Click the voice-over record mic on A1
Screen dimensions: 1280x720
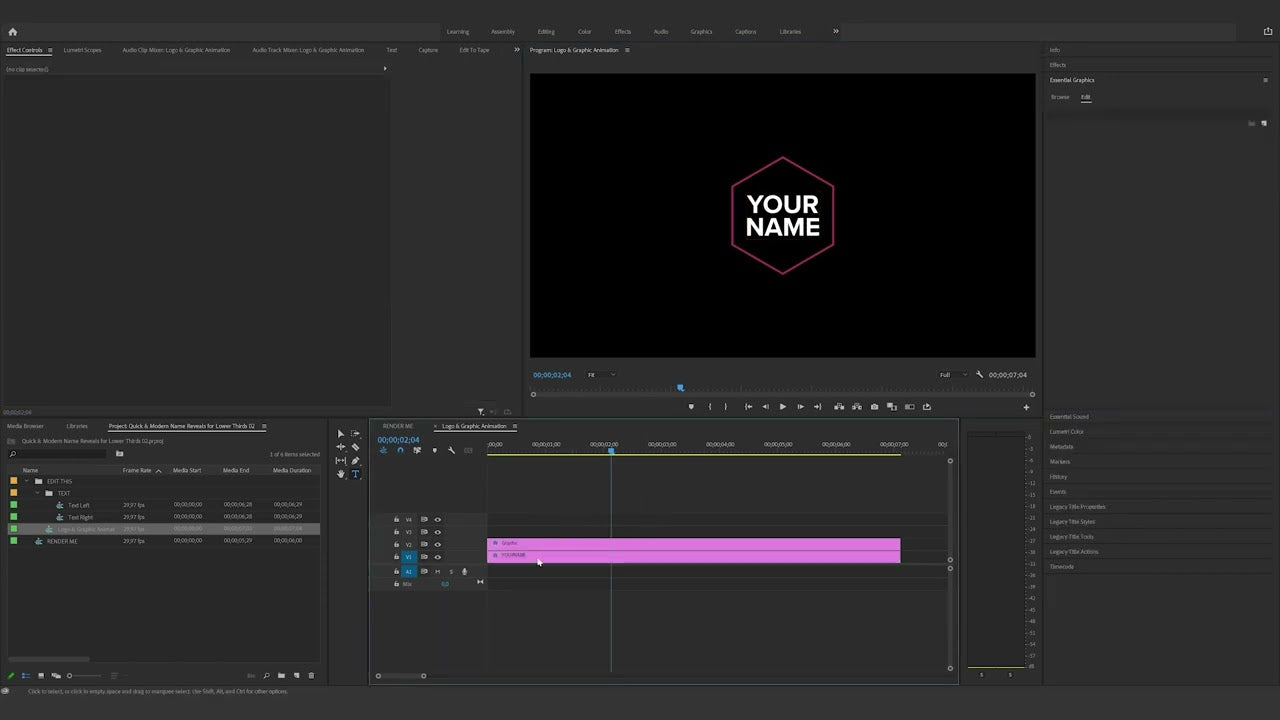(464, 571)
